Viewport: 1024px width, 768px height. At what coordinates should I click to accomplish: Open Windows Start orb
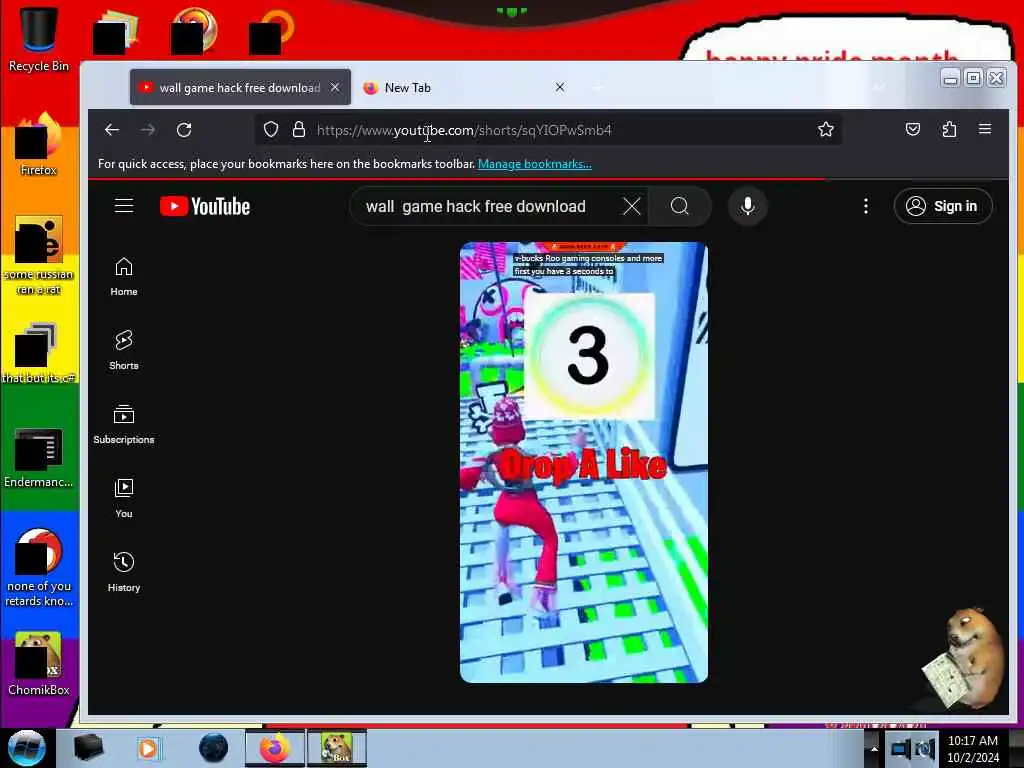[x=27, y=748]
